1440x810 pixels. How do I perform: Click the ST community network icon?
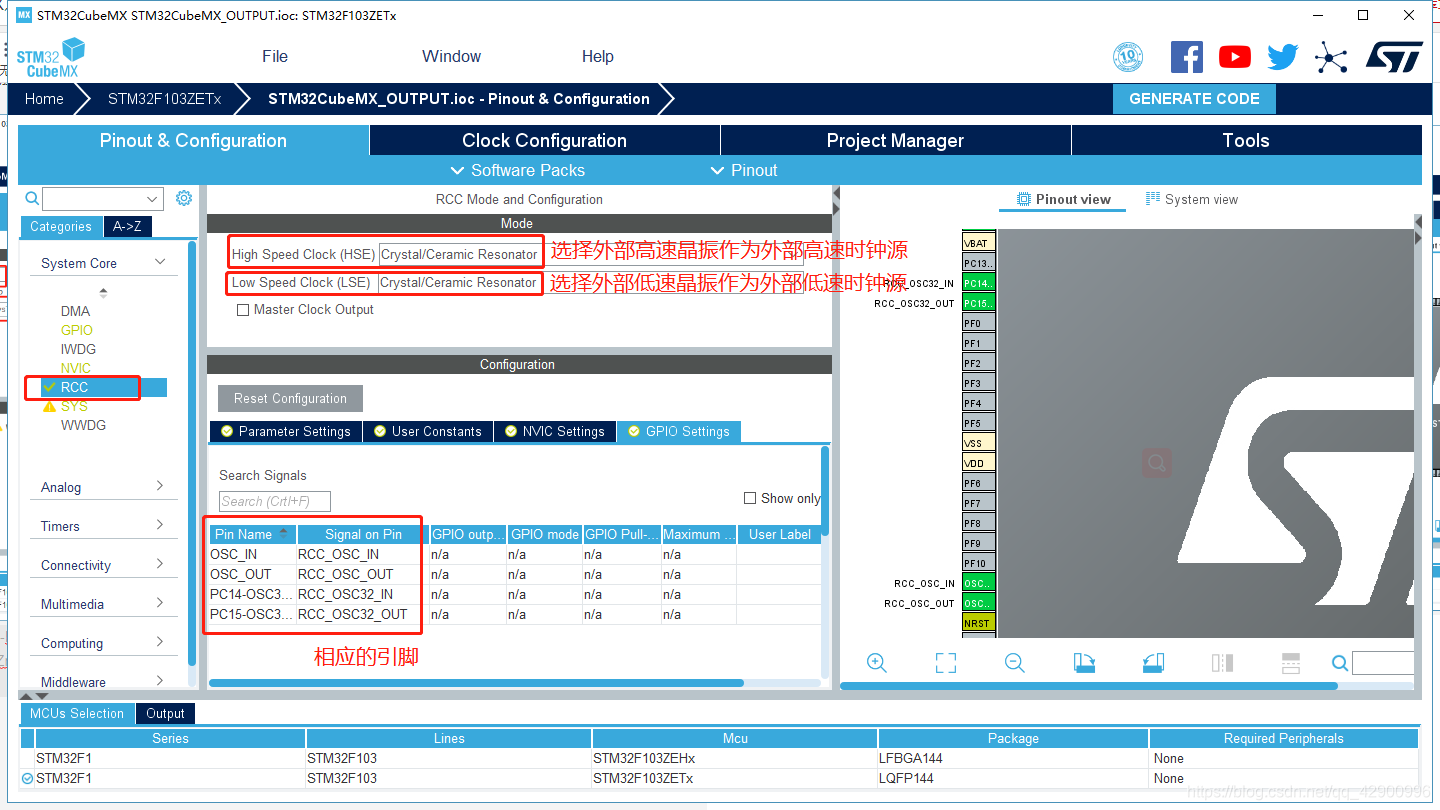coord(1331,57)
